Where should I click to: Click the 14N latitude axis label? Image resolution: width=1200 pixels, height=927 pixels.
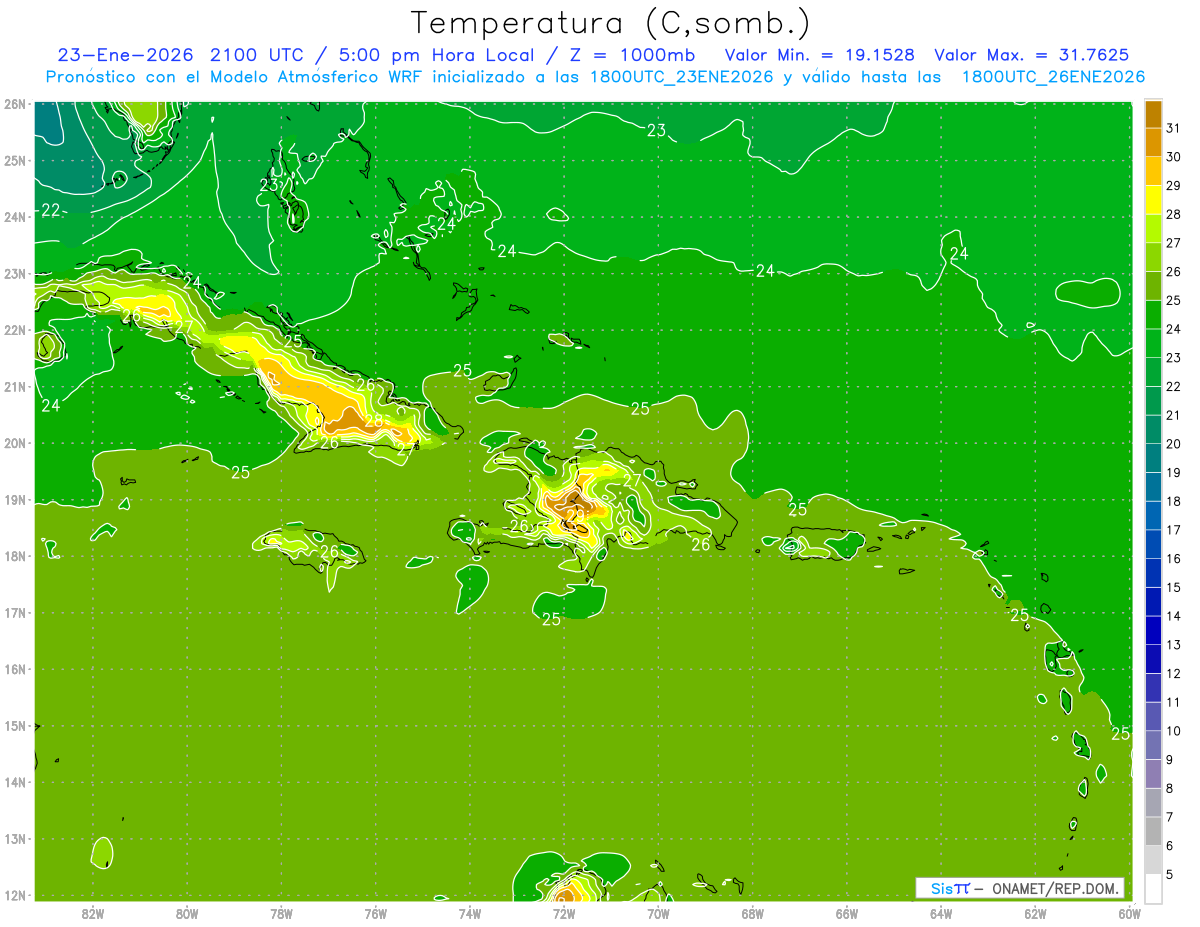click(x=15, y=782)
